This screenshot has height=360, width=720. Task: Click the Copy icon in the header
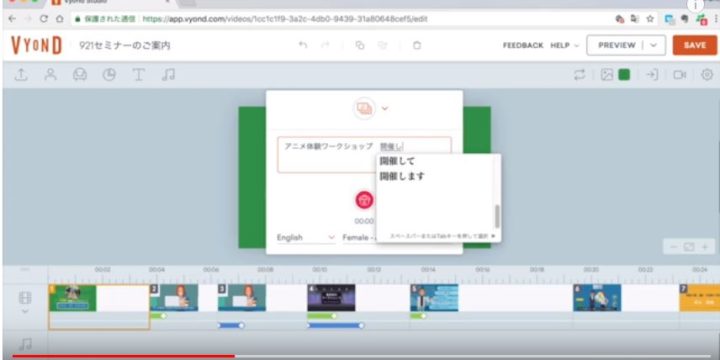pos(360,45)
